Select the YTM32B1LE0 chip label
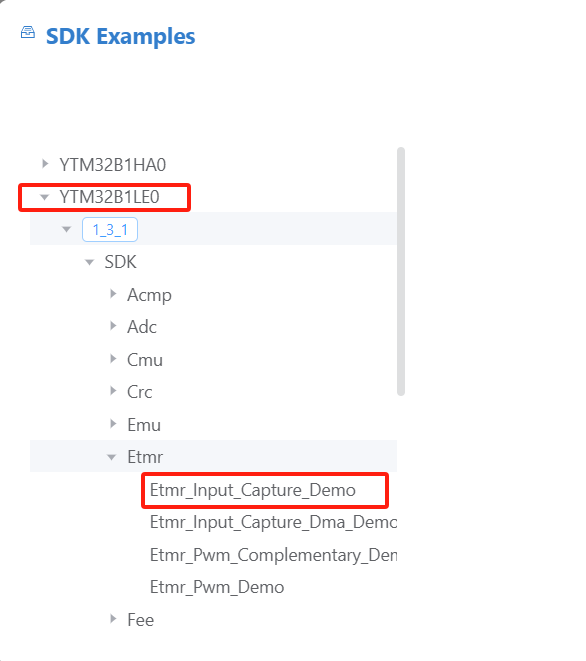 [x=109, y=197]
